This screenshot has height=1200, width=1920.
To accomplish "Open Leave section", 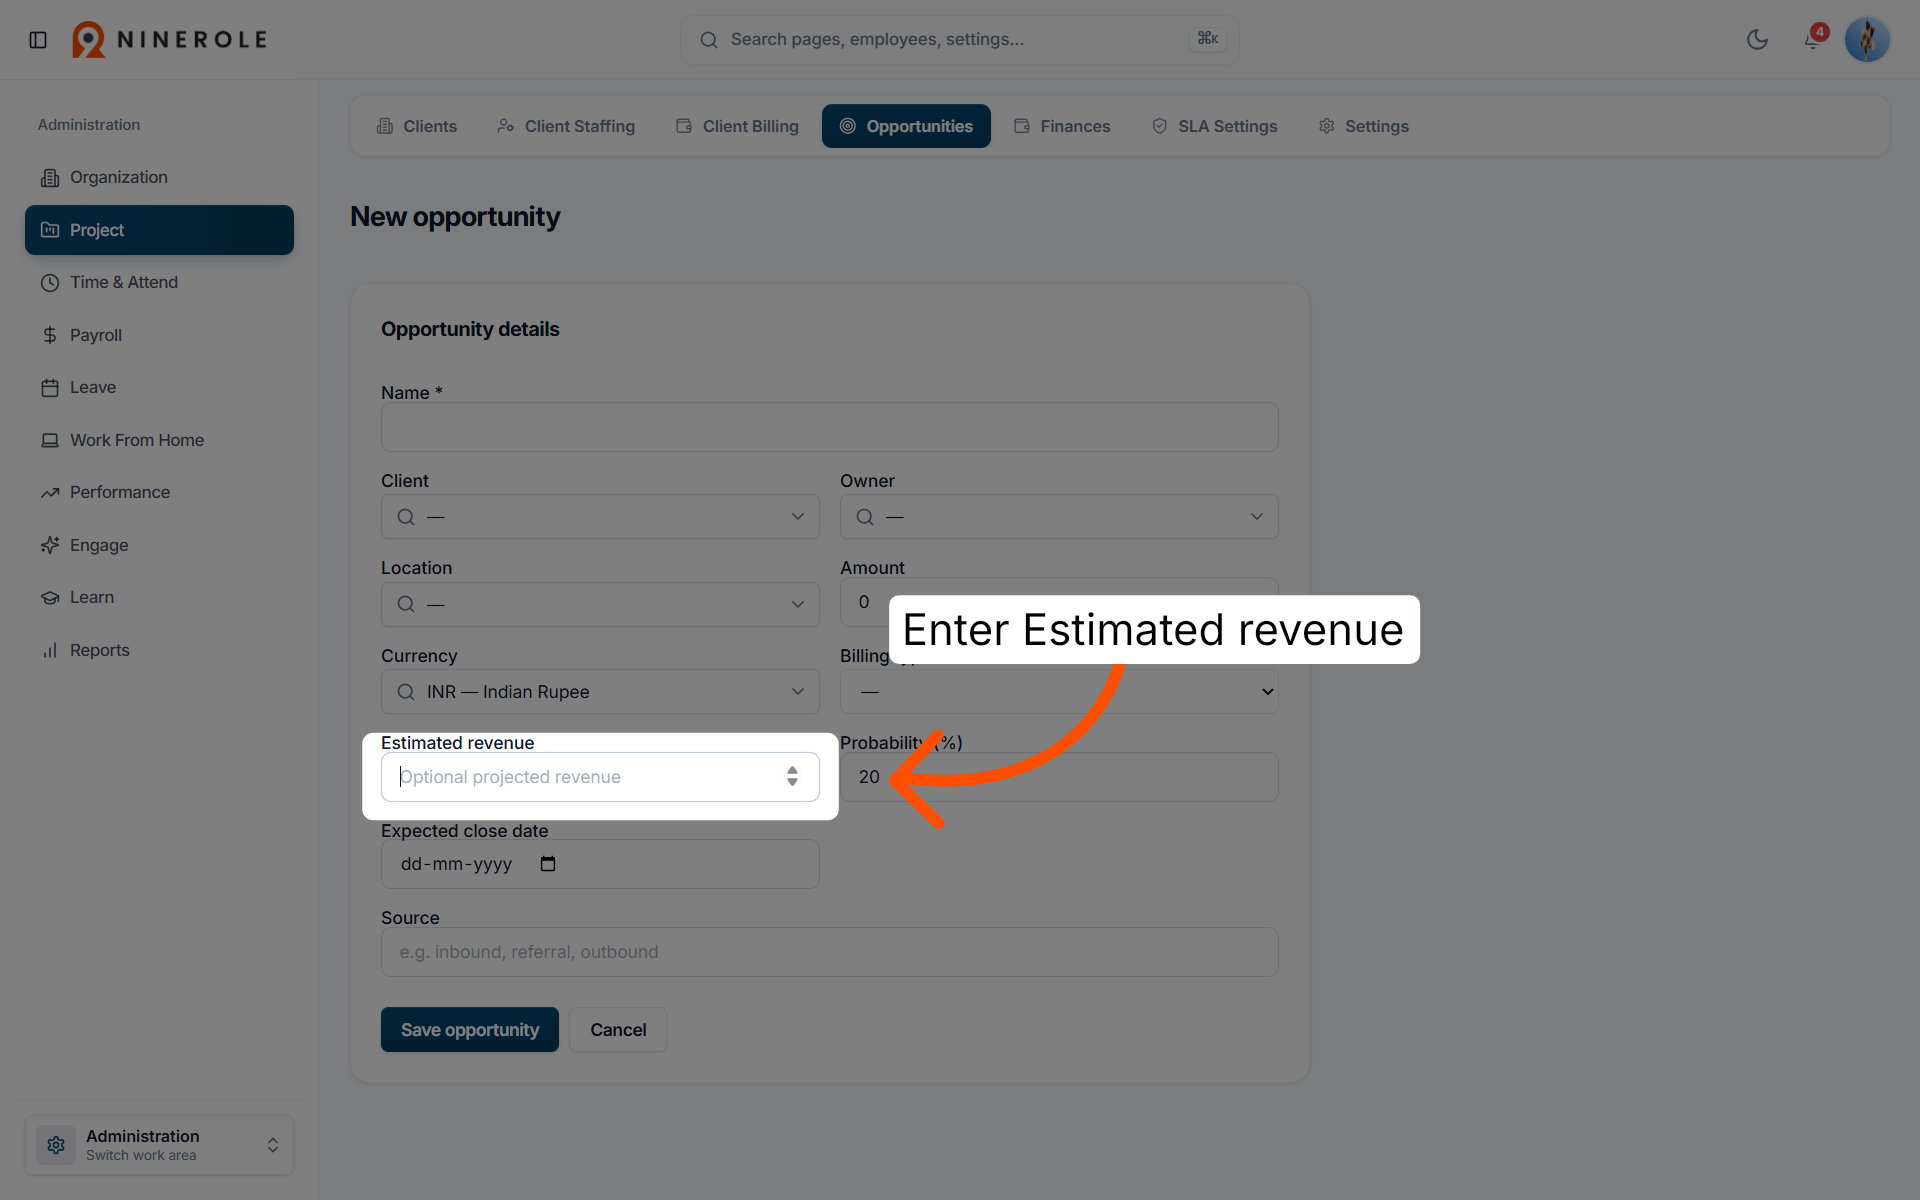I will click(x=159, y=387).
